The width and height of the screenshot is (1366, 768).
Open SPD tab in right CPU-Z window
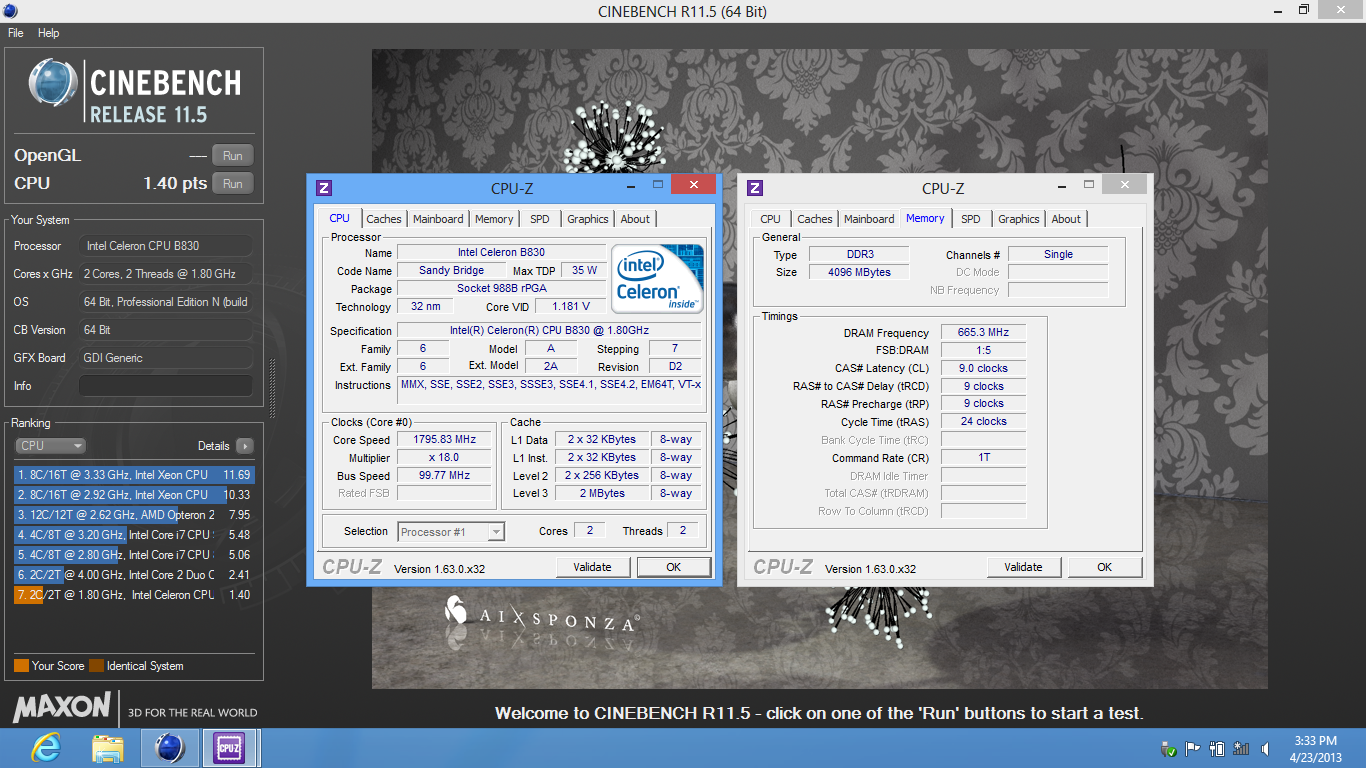click(x=971, y=219)
